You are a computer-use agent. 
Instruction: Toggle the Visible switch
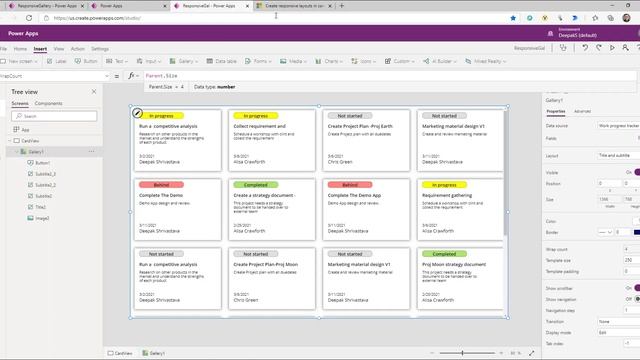pyautogui.click(x=637, y=173)
